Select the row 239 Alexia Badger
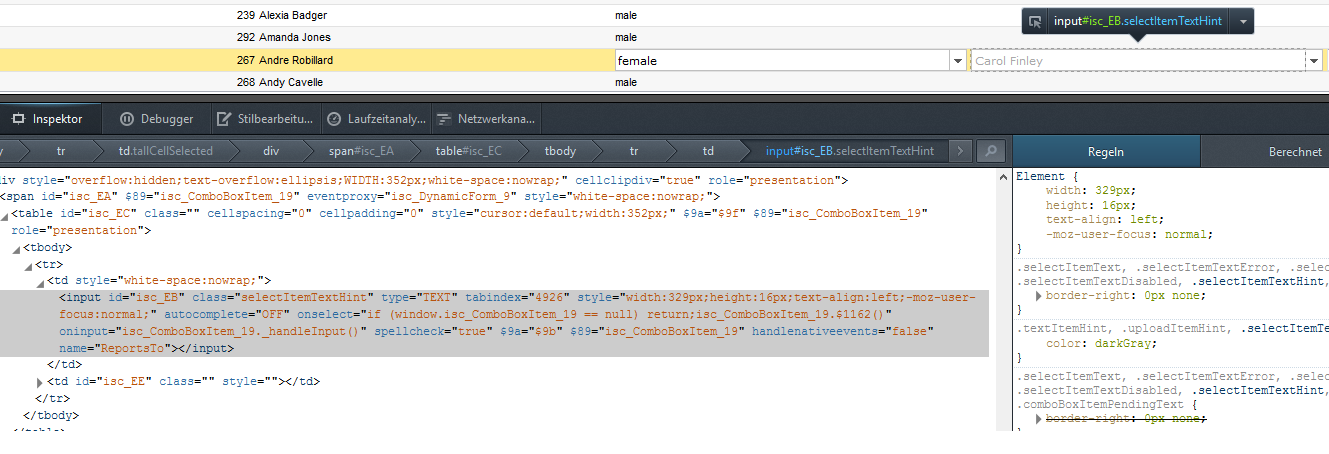Viewport: 1329px width, 454px height. tap(664, 16)
